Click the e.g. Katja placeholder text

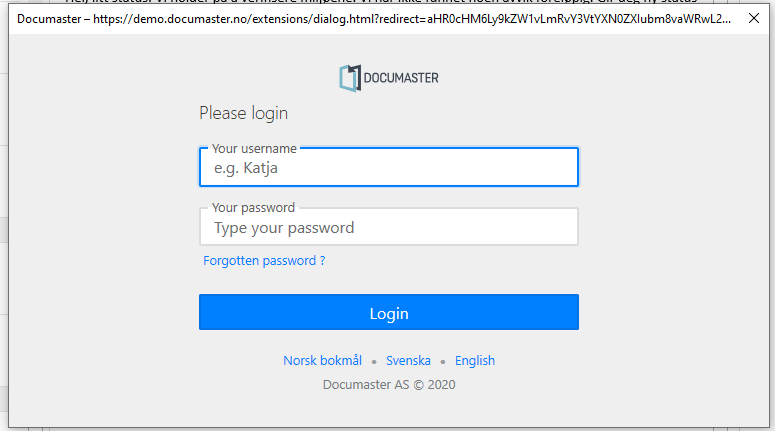click(246, 169)
